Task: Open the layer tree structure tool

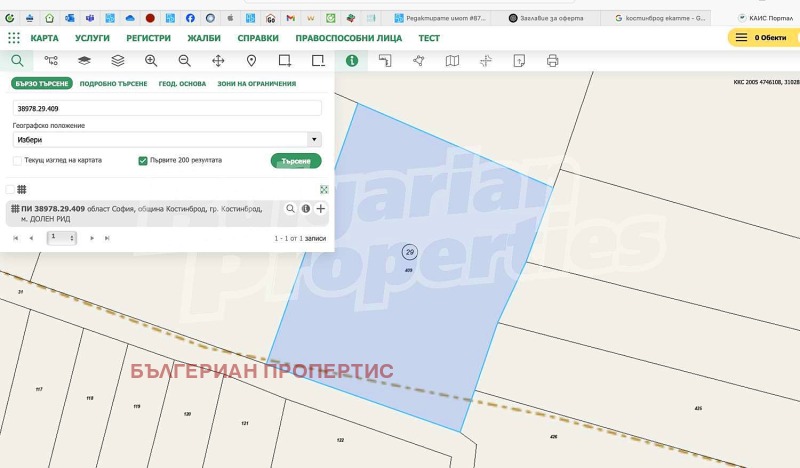Action: 51,61
